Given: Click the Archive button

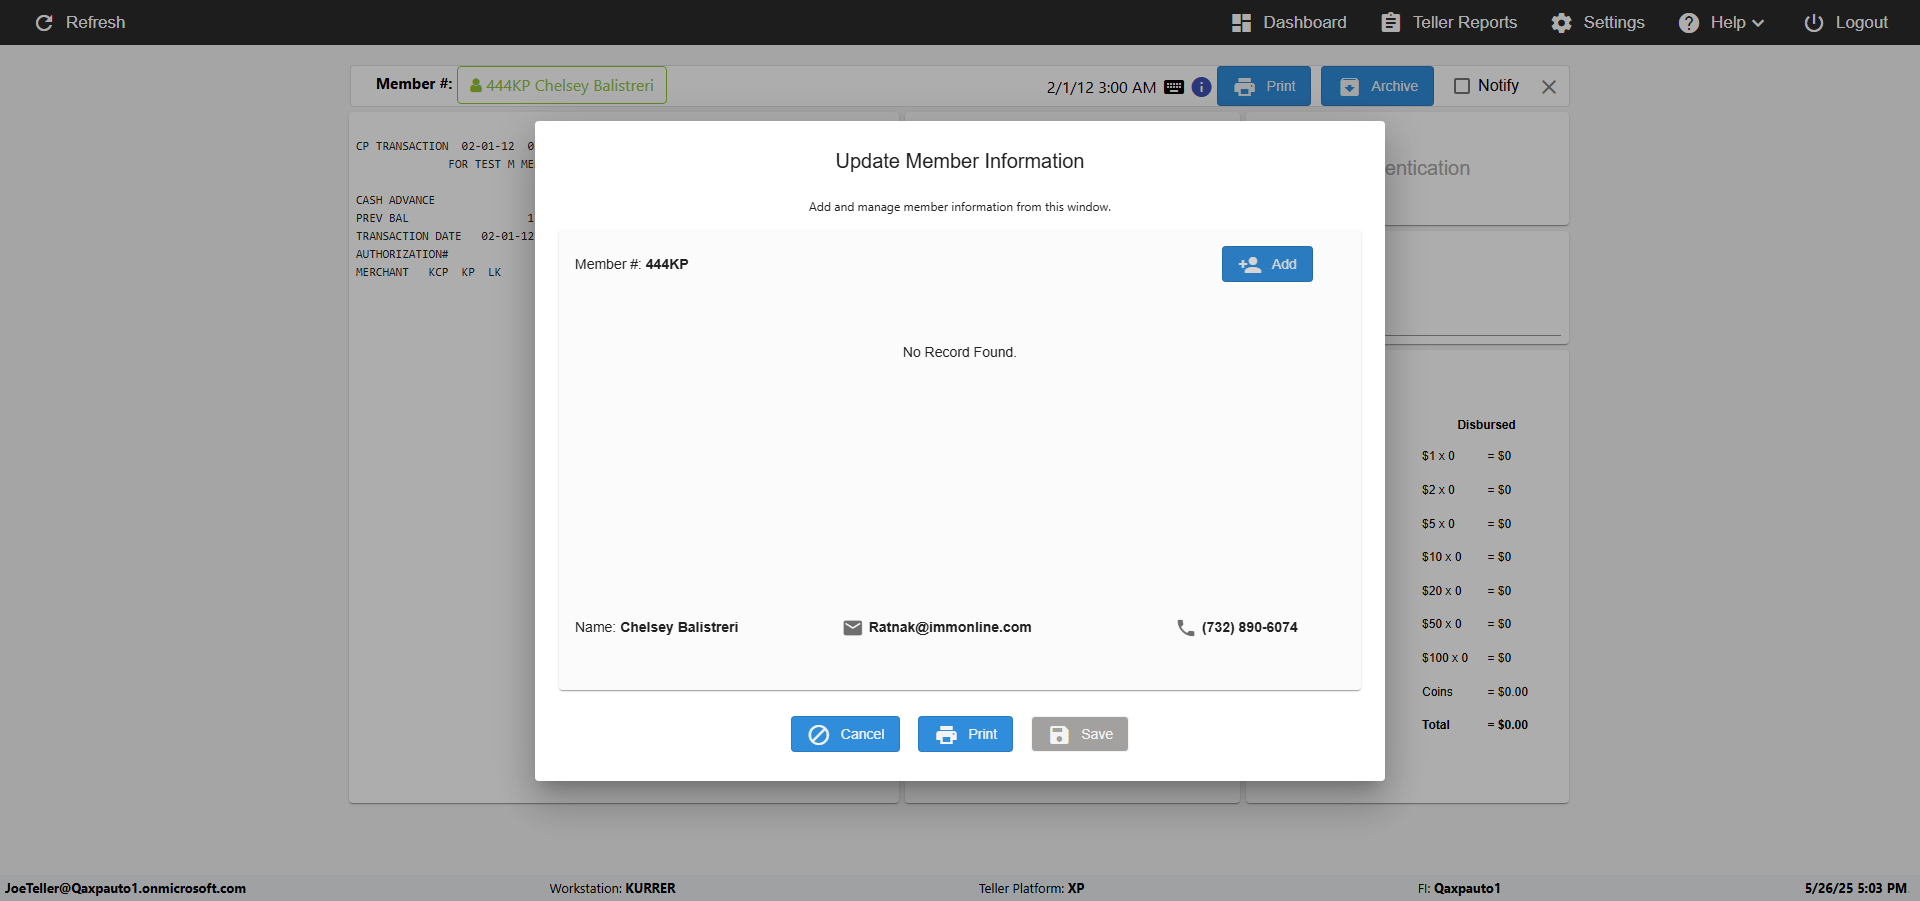Looking at the screenshot, I should (1377, 86).
